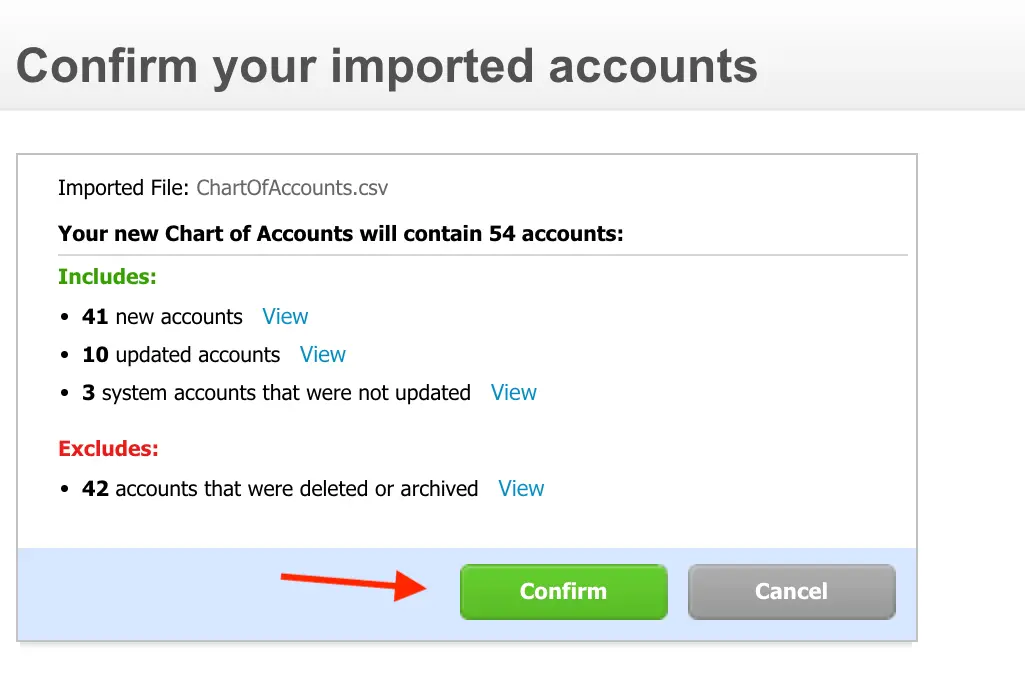Click Confirm to finish the import
This screenshot has height=675, width=1025.
[562, 591]
